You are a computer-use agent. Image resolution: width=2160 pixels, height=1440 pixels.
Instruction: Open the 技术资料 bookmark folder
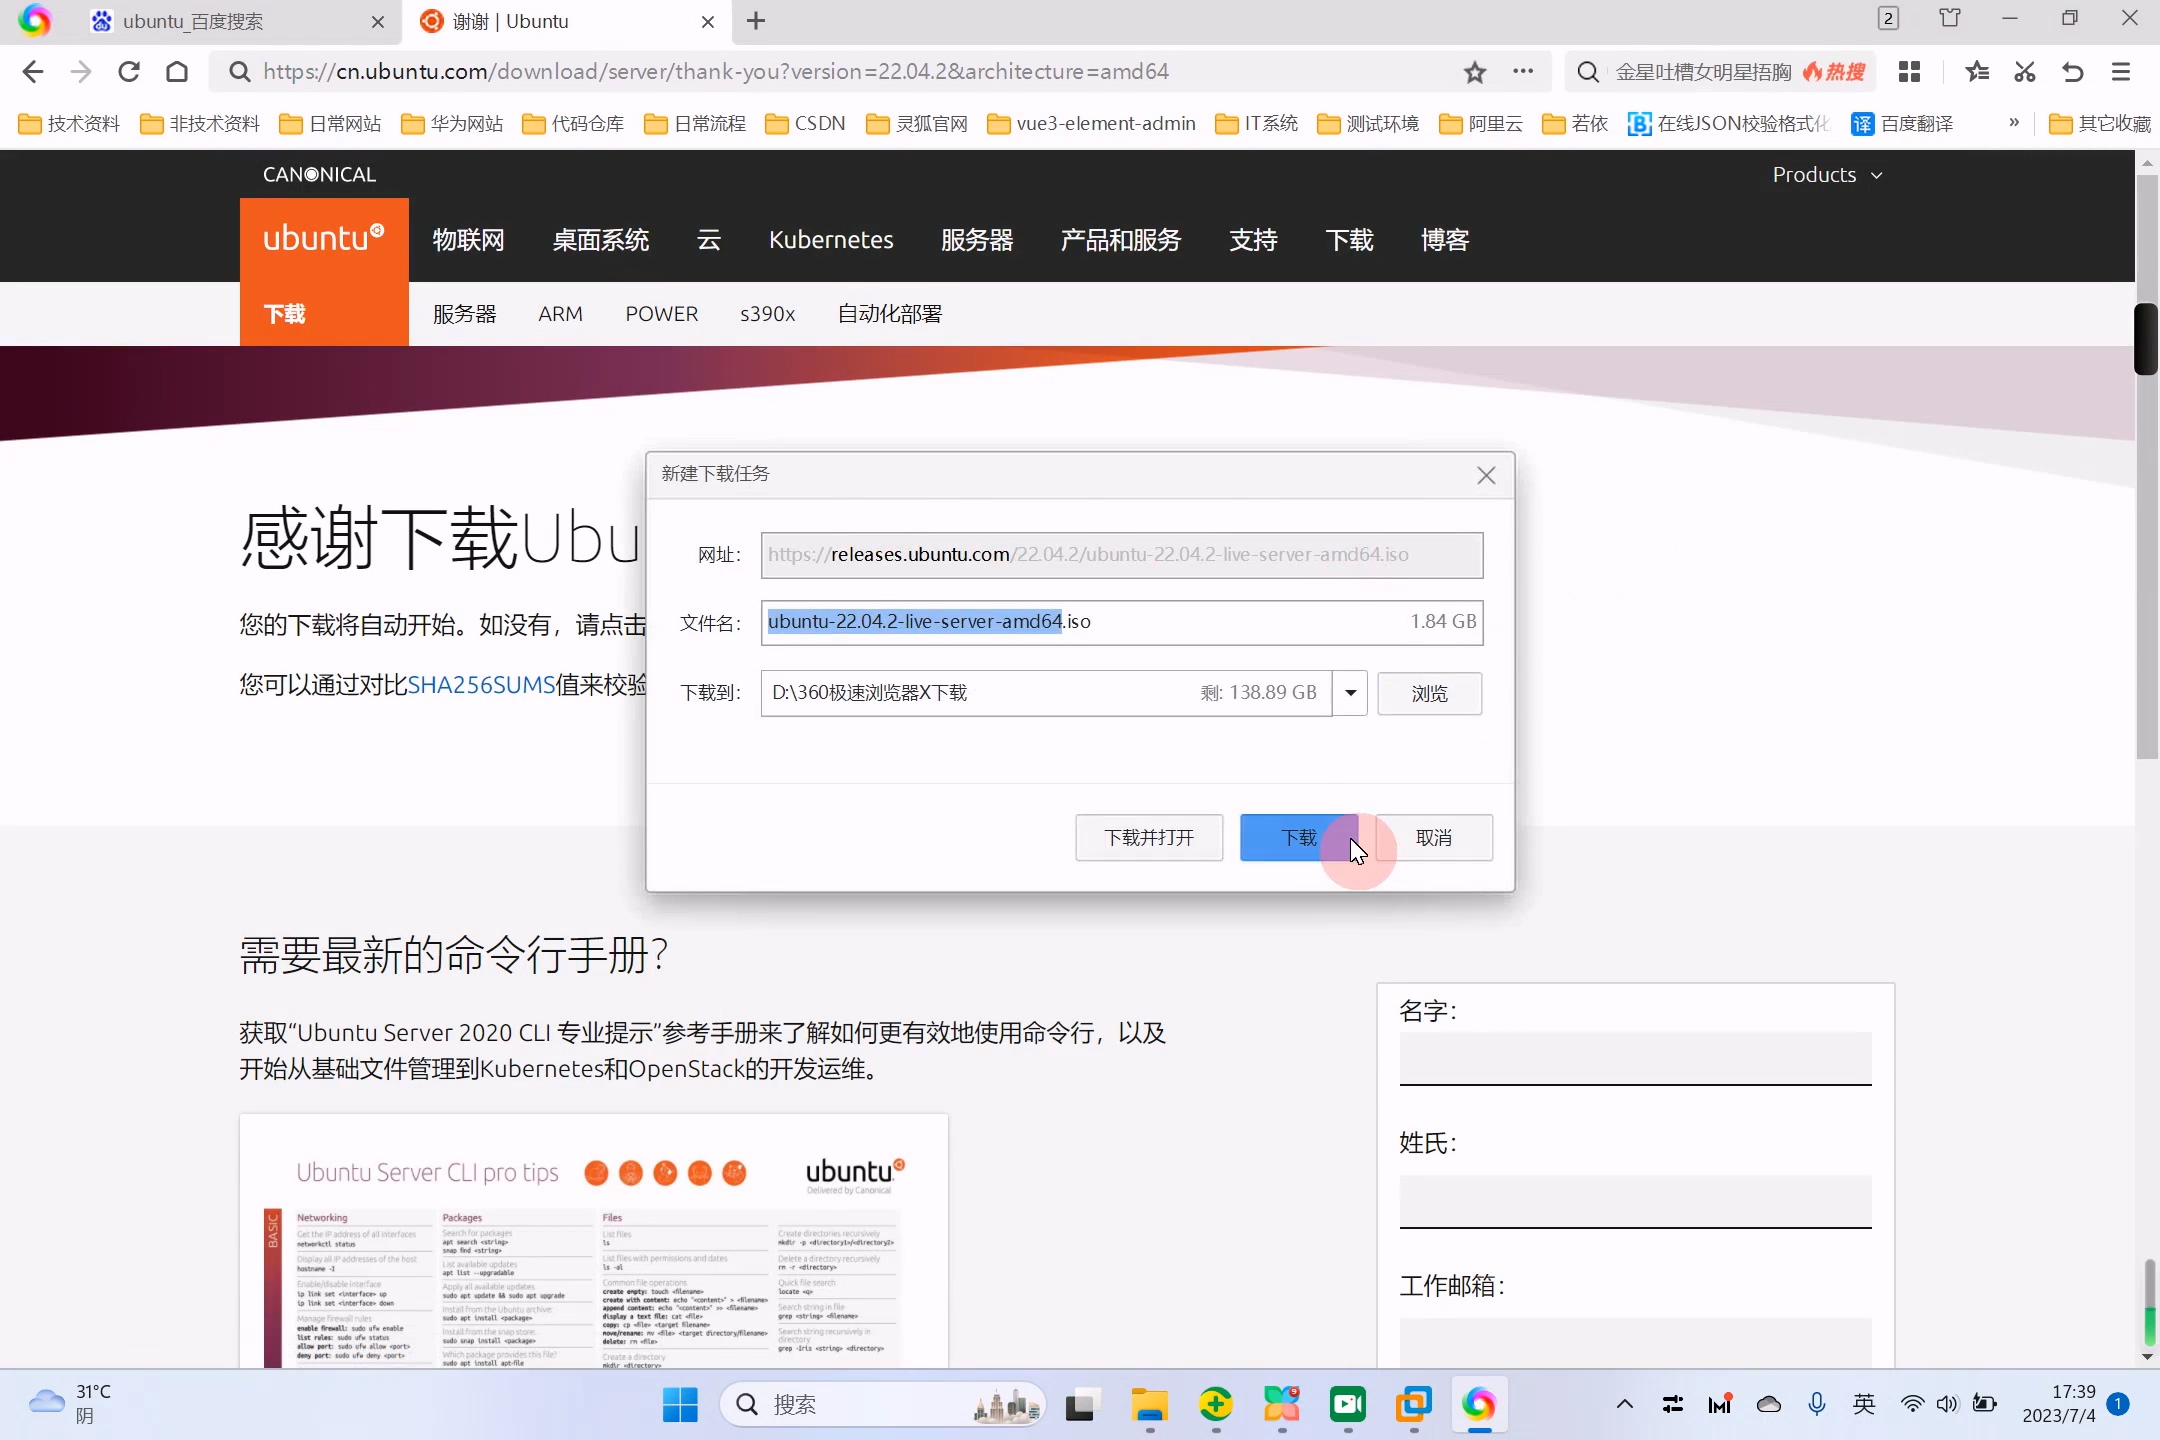coord(69,123)
